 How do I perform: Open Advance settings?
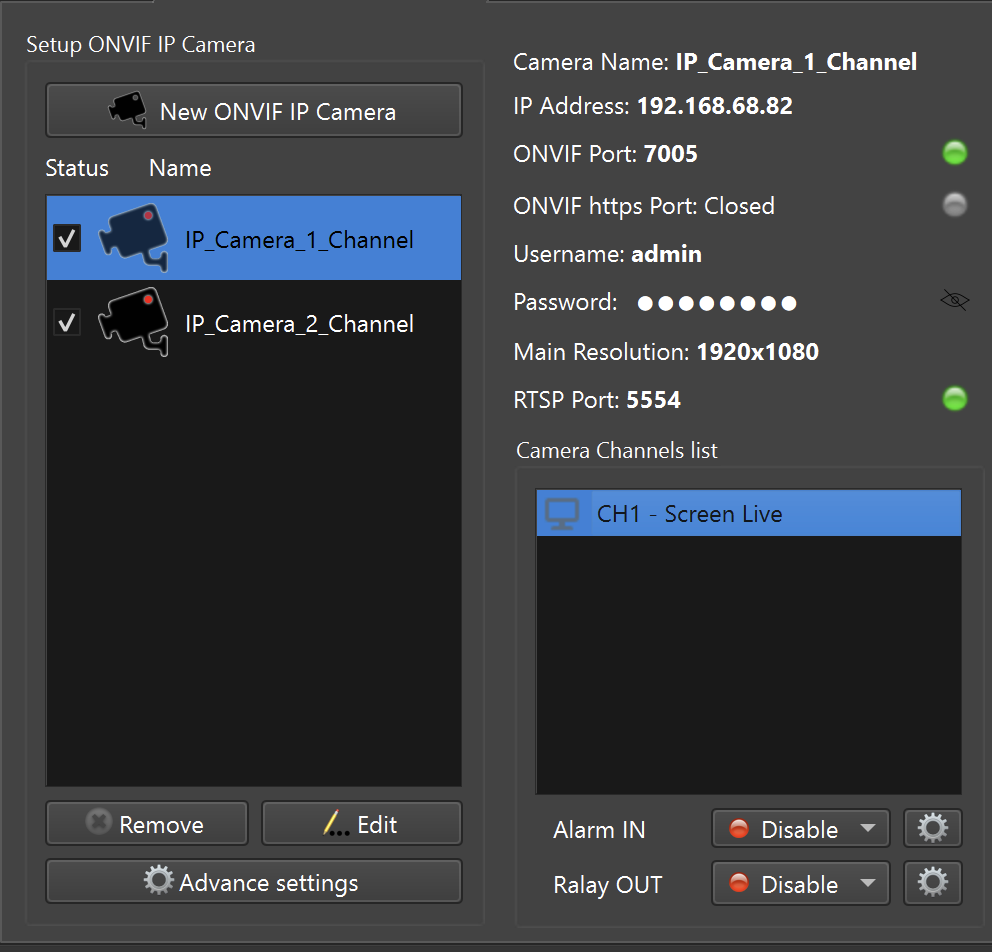253,882
